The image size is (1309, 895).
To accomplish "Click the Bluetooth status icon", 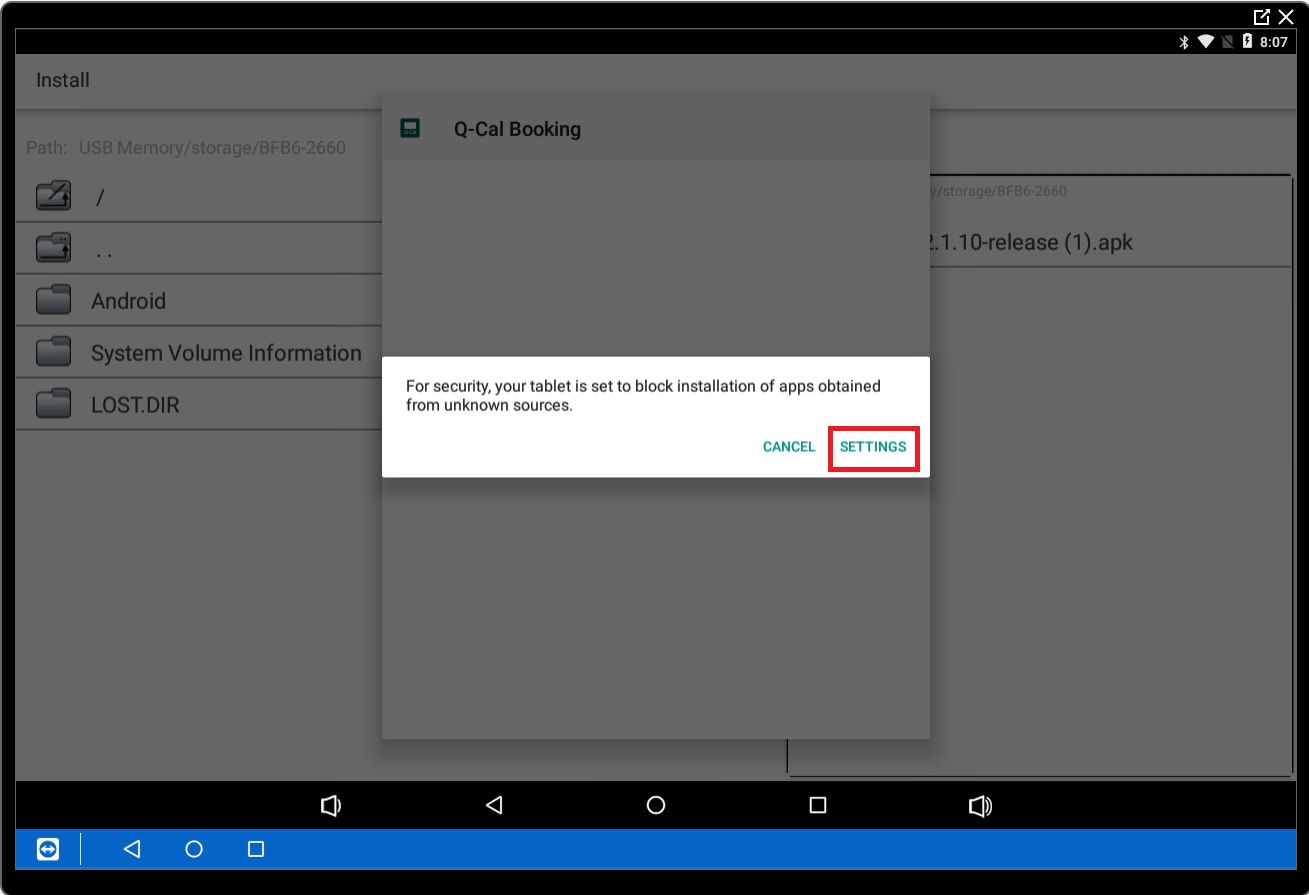I will pyautogui.click(x=1183, y=42).
